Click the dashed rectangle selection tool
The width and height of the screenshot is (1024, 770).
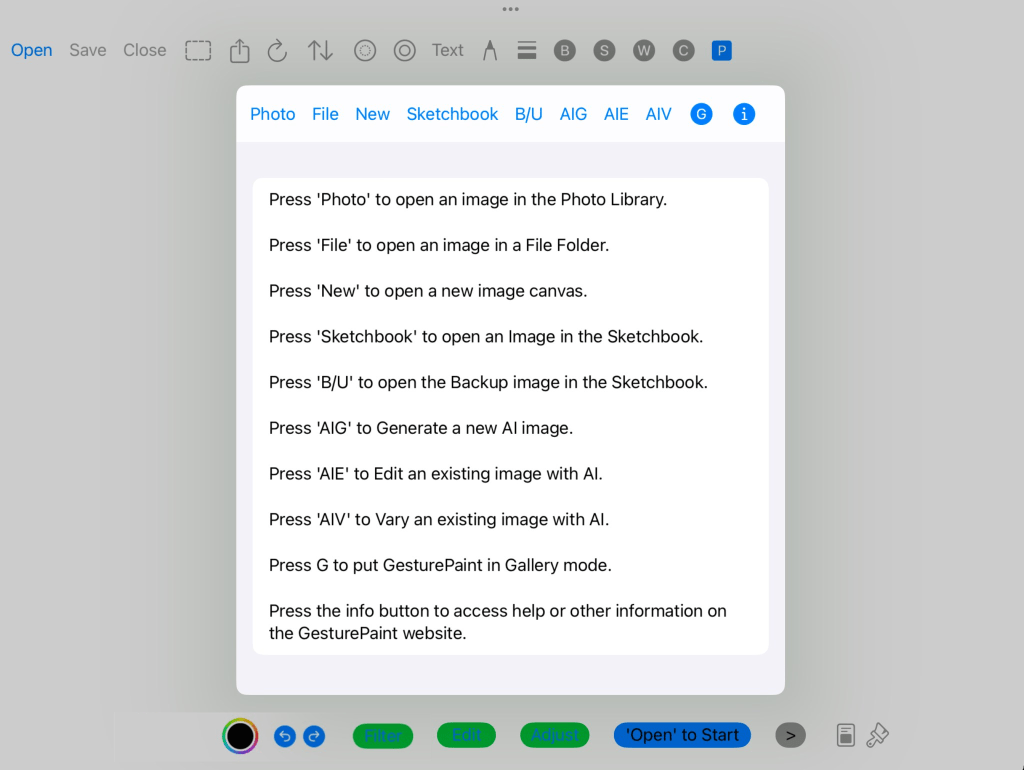(x=198, y=50)
